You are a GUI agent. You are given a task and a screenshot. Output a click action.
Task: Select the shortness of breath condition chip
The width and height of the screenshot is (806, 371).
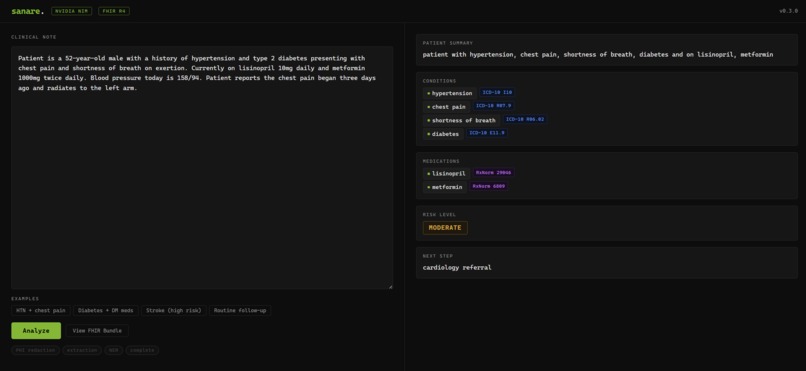coord(461,120)
